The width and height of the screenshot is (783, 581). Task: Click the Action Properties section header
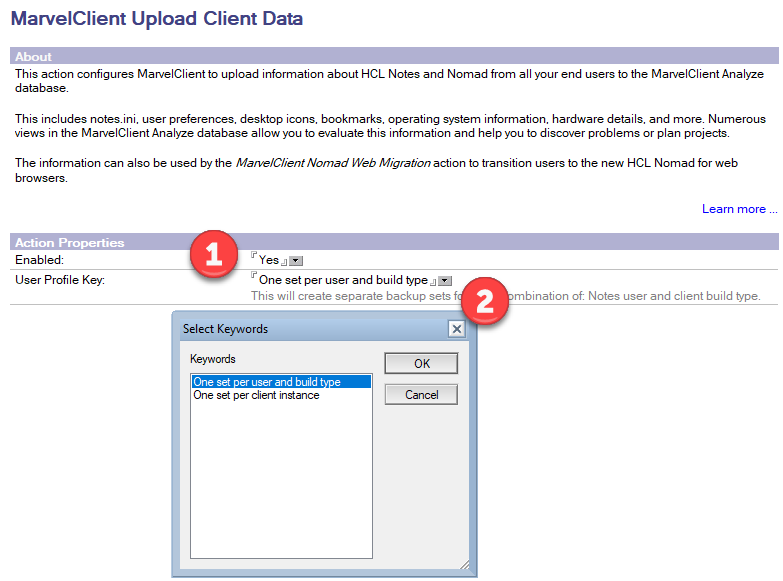(70, 242)
